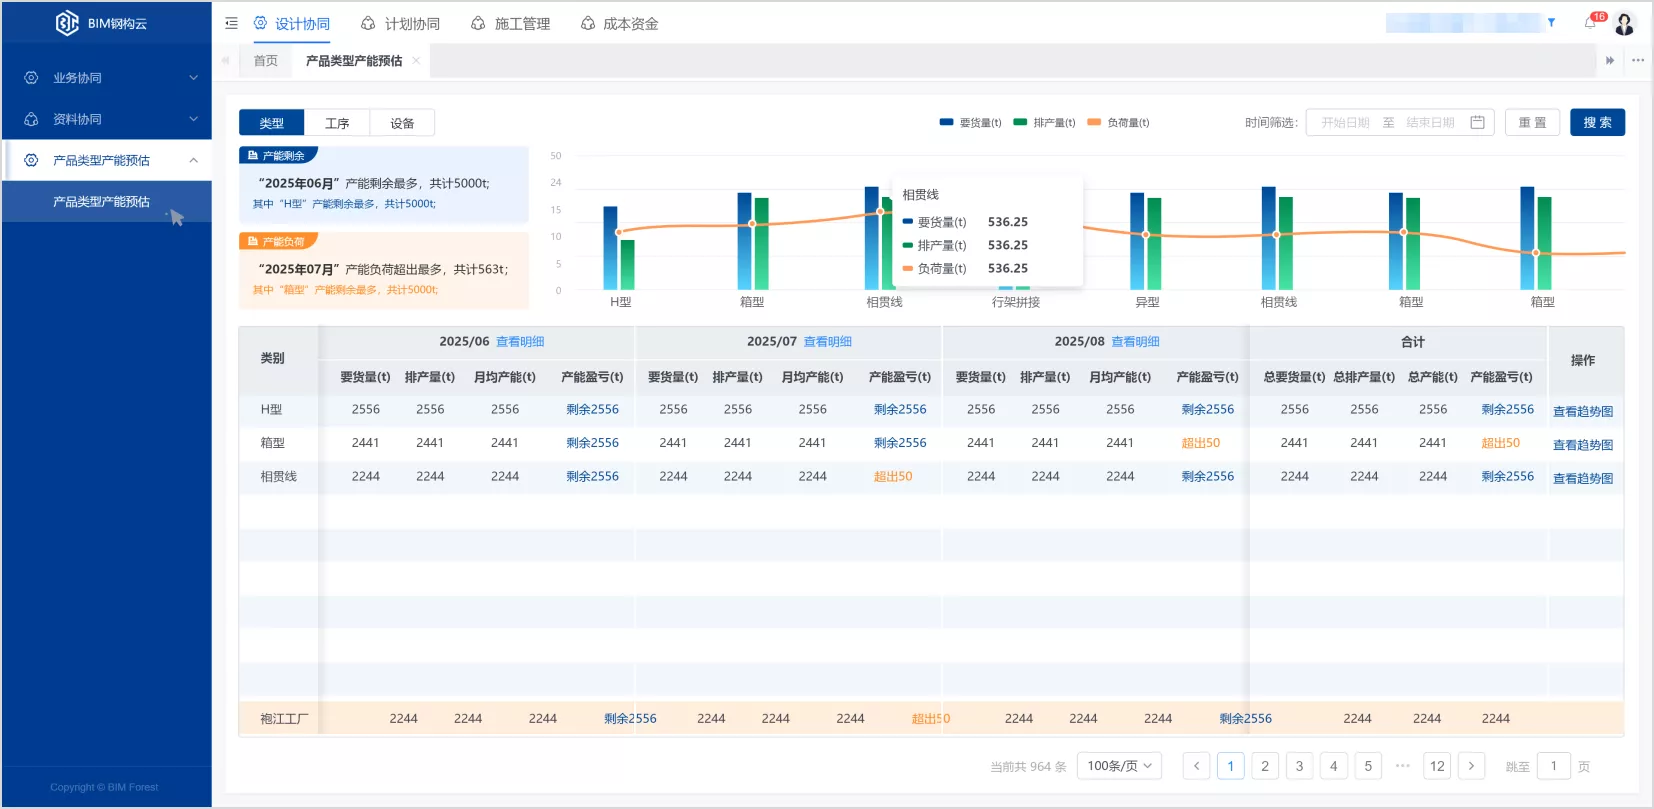Open the notification bell
Screen dimensions: 1654x809
(1590, 23)
